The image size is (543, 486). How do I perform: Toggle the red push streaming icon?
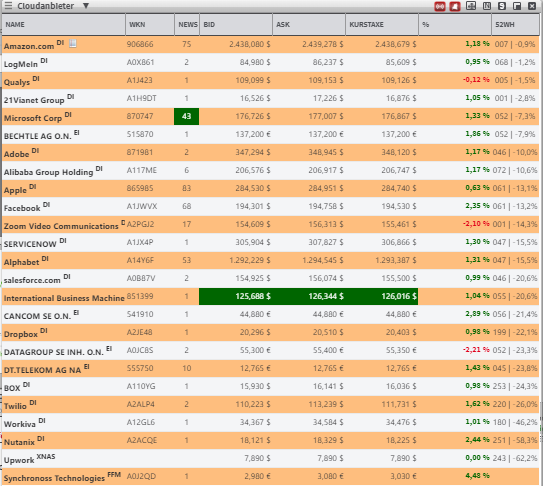click(x=440, y=6)
